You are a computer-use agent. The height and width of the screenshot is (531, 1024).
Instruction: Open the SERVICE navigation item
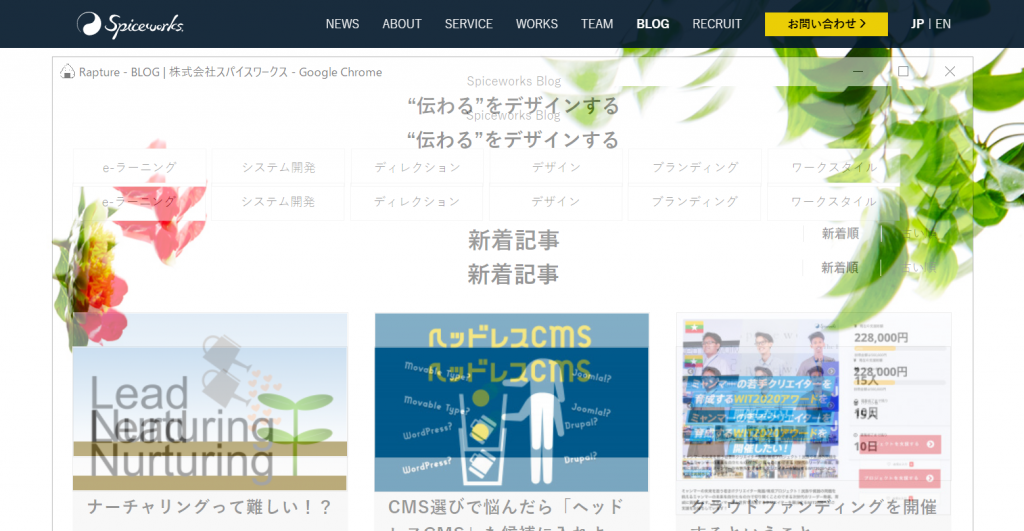tap(468, 24)
